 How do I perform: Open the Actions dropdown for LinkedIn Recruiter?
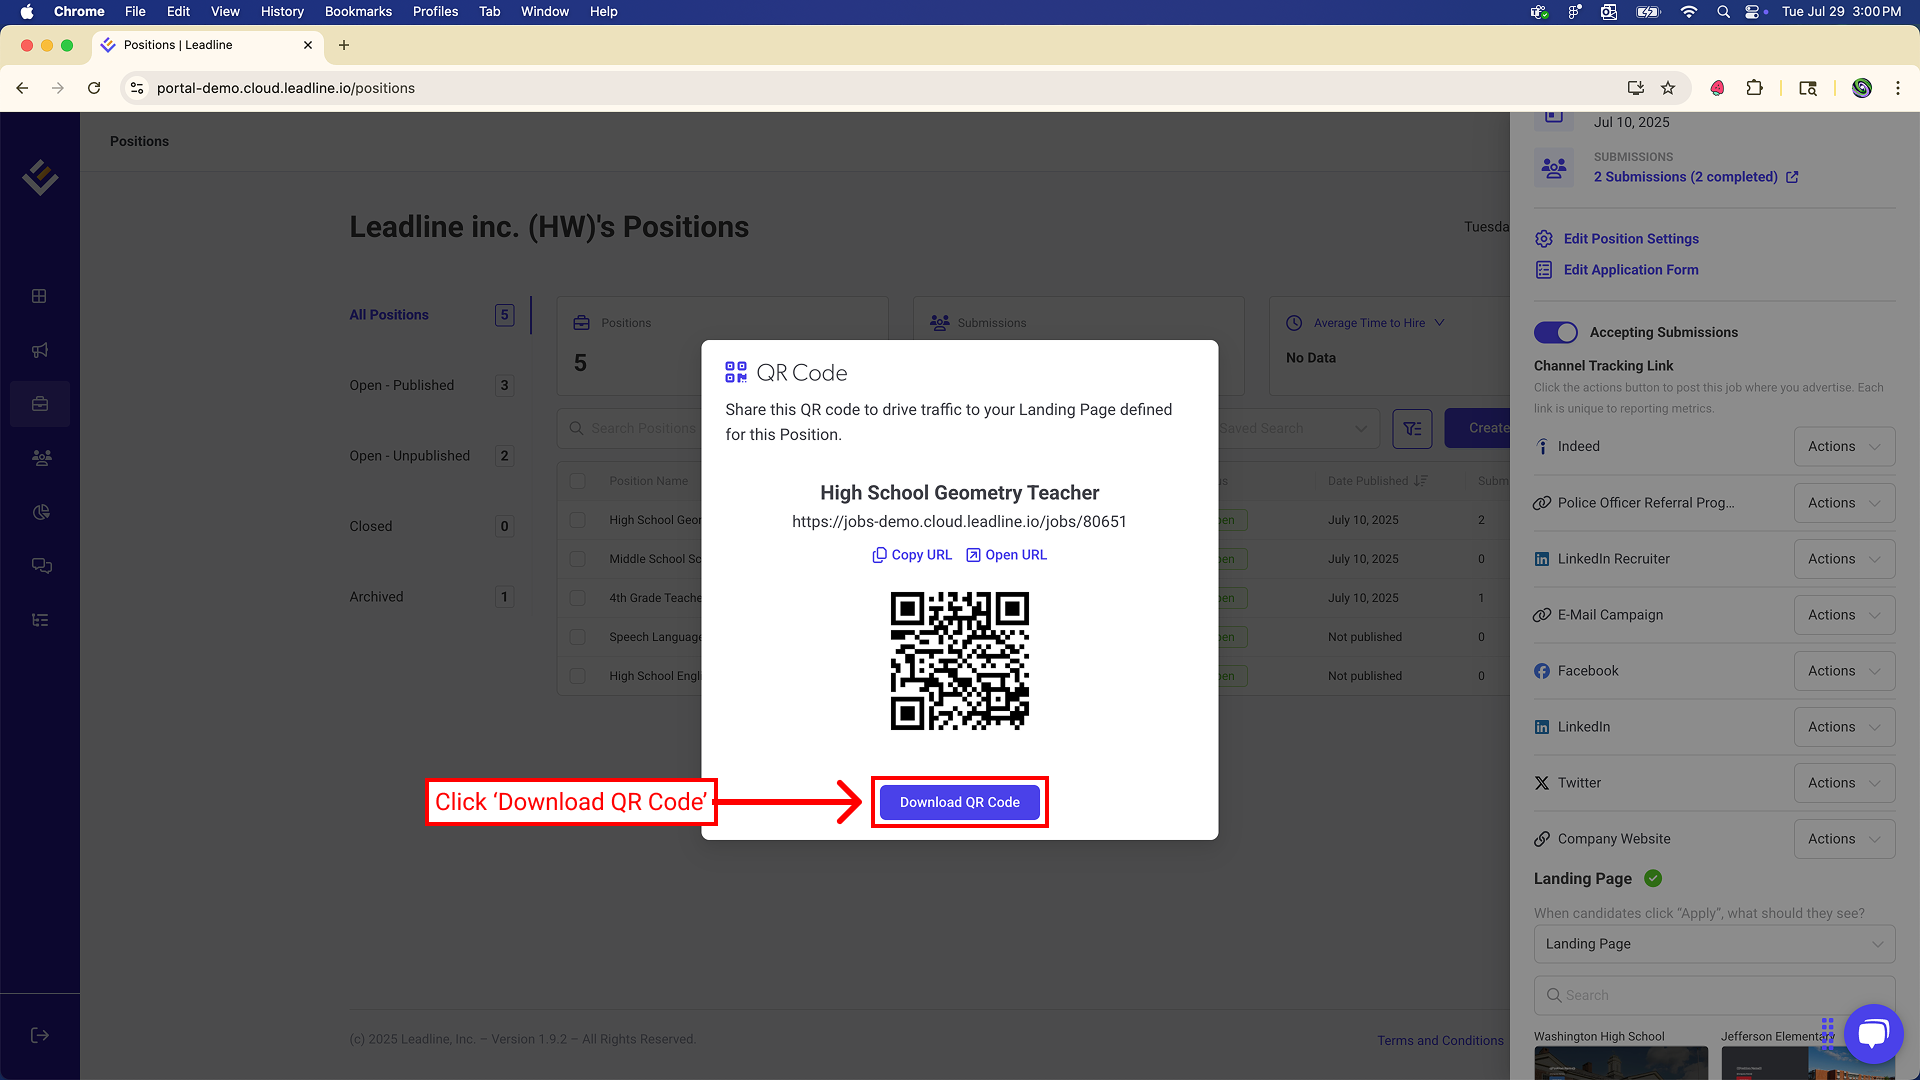point(1844,559)
